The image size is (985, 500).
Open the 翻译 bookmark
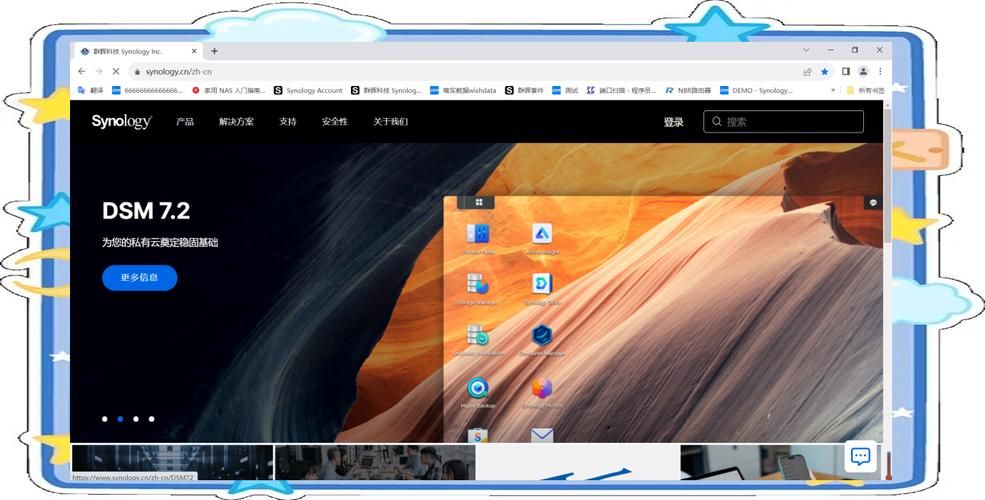click(x=90, y=90)
